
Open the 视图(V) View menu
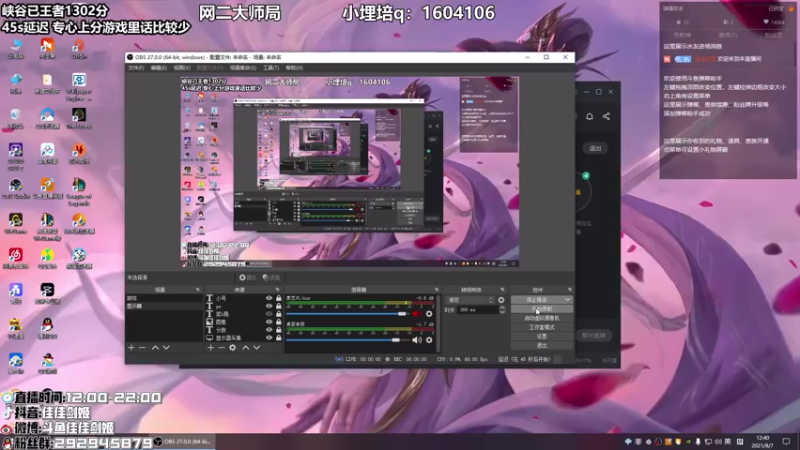pos(182,68)
